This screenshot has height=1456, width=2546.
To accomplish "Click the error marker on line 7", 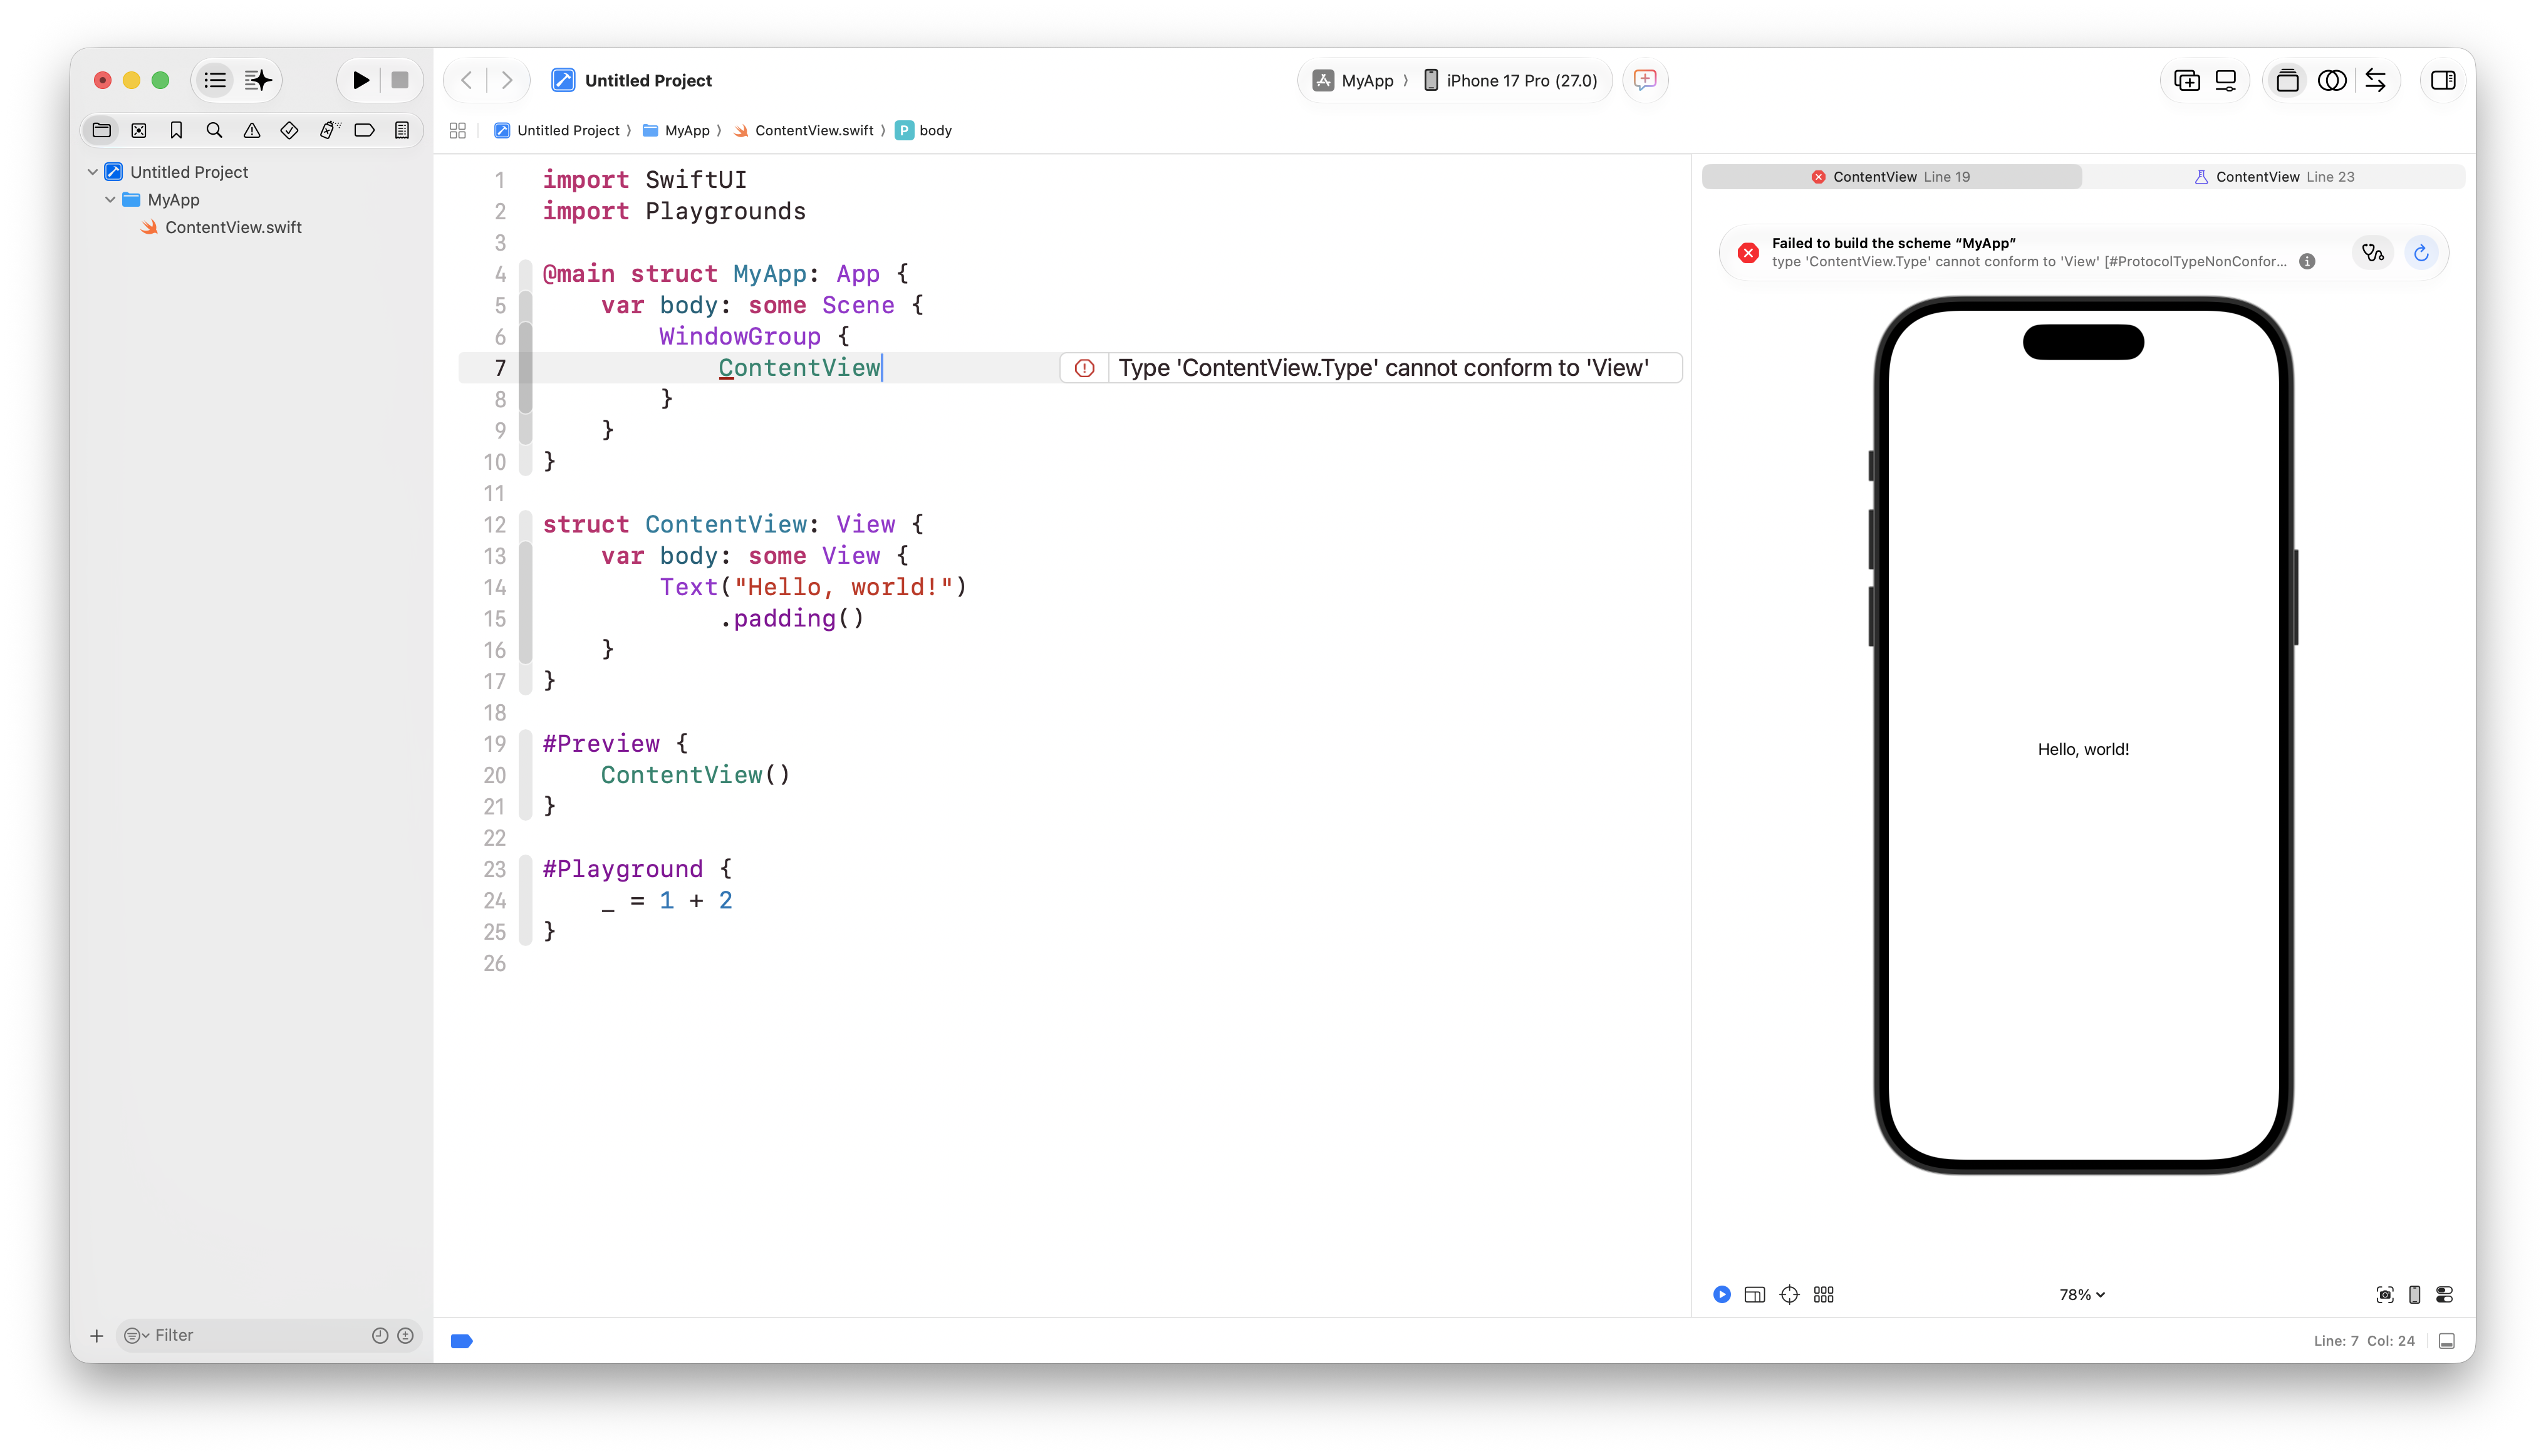I will (1084, 368).
